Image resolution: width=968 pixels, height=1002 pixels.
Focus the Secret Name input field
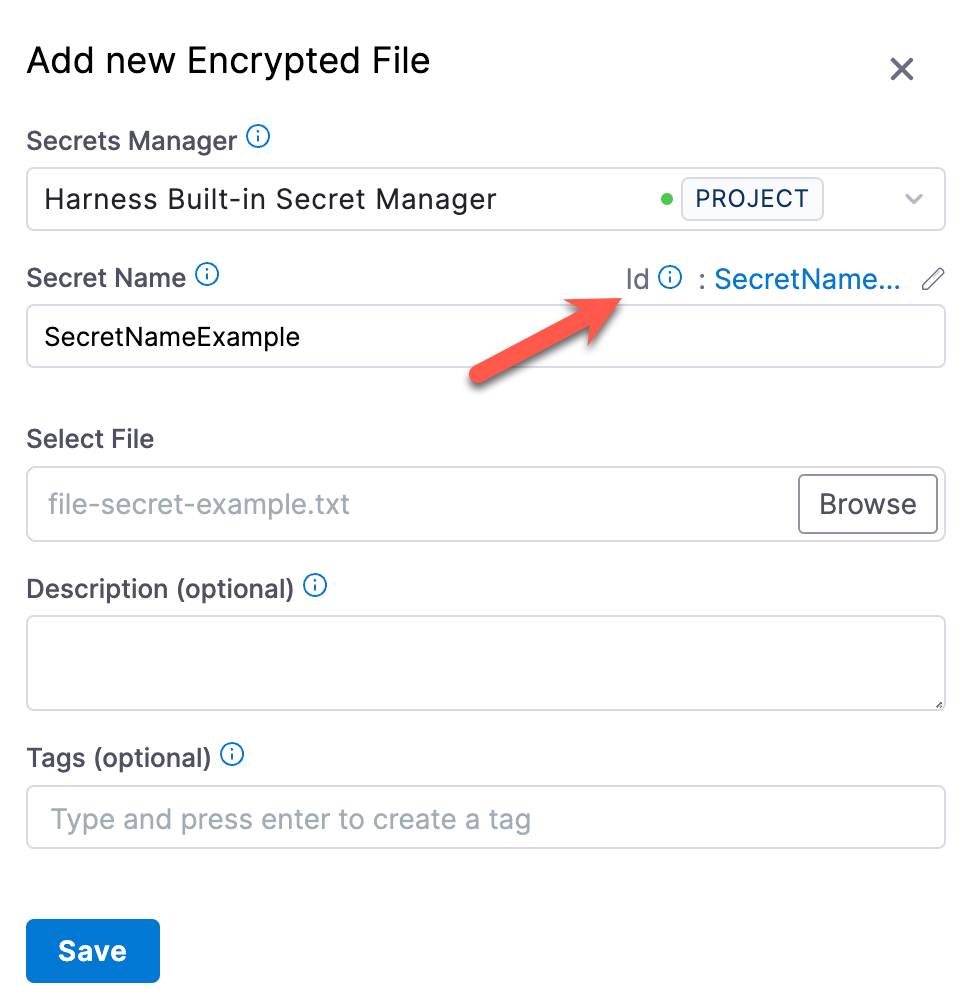[x=485, y=337]
